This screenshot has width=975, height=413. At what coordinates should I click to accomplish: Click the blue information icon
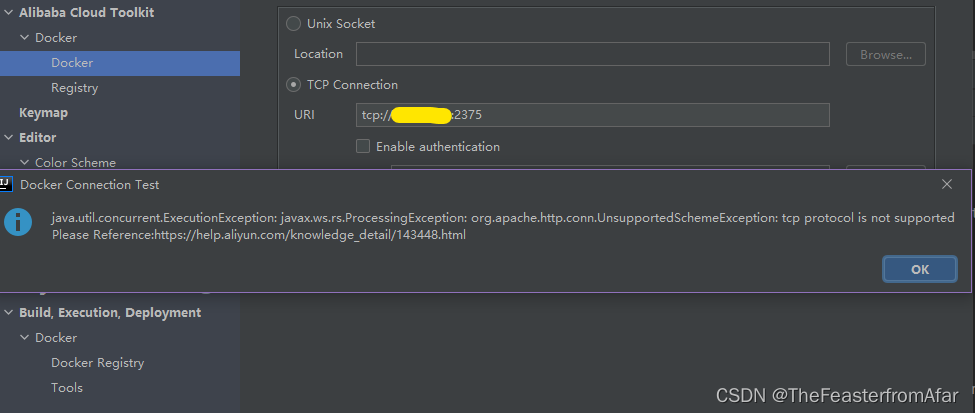pyautogui.click(x=17, y=223)
